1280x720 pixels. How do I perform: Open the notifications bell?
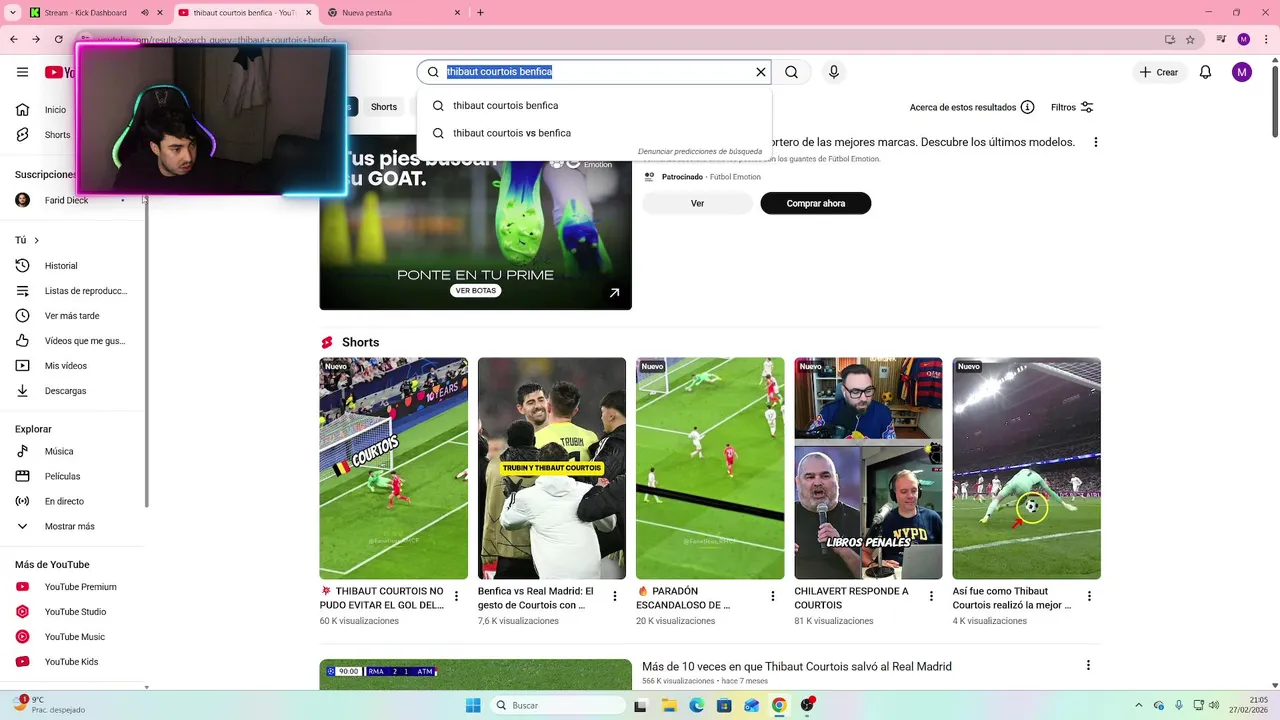click(1205, 72)
